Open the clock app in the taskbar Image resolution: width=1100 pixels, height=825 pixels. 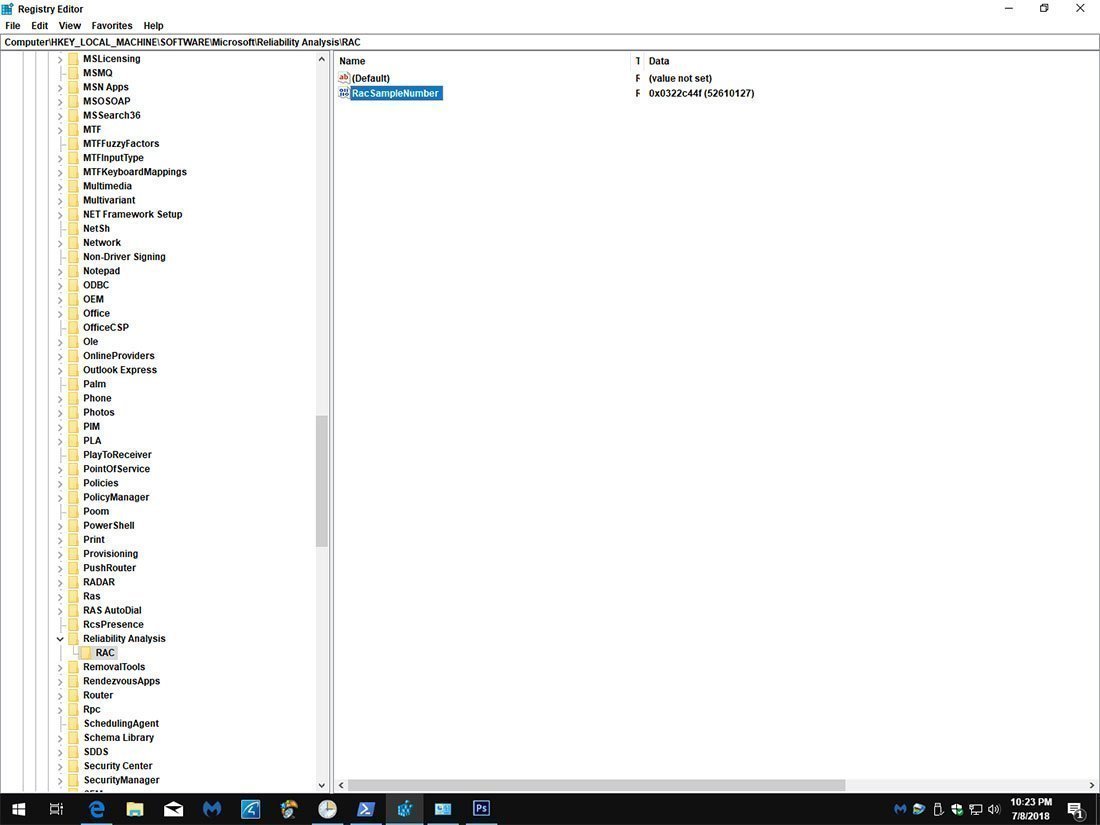tap(327, 809)
